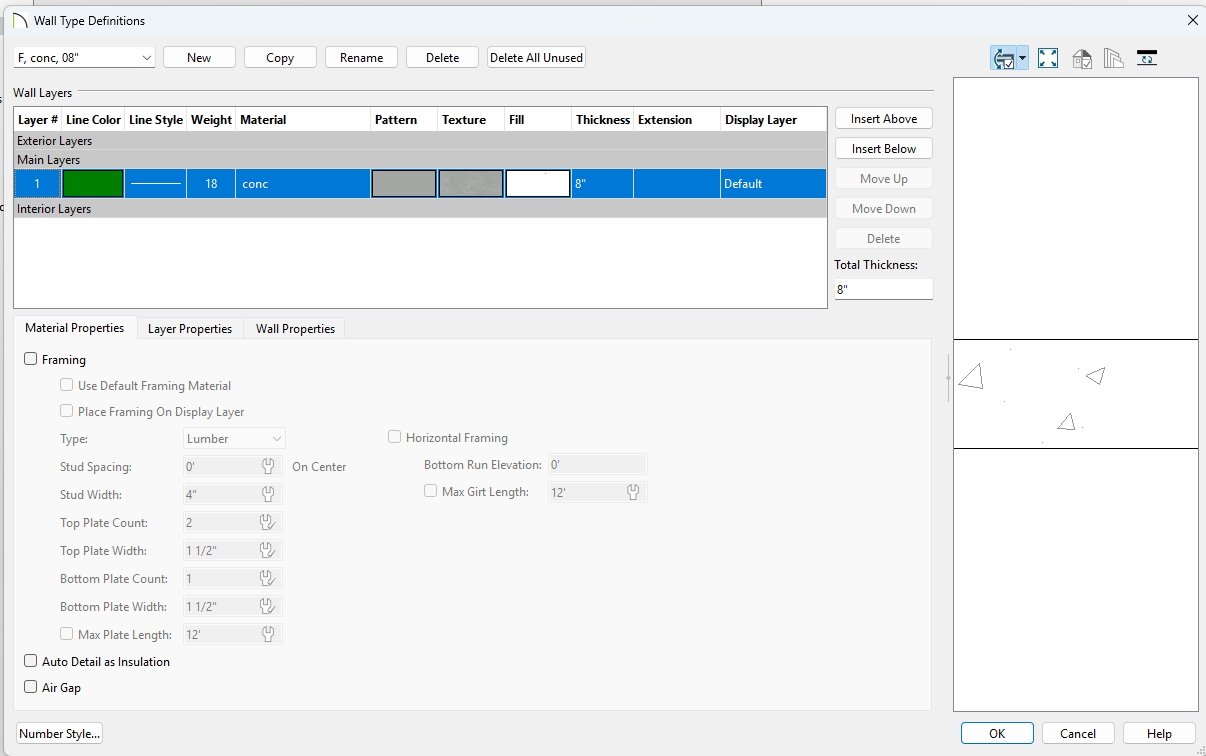This screenshot has height=756, width=1206.
Task: Click the layer Thickness 8" cell
Action: click(x=602, y=184)
